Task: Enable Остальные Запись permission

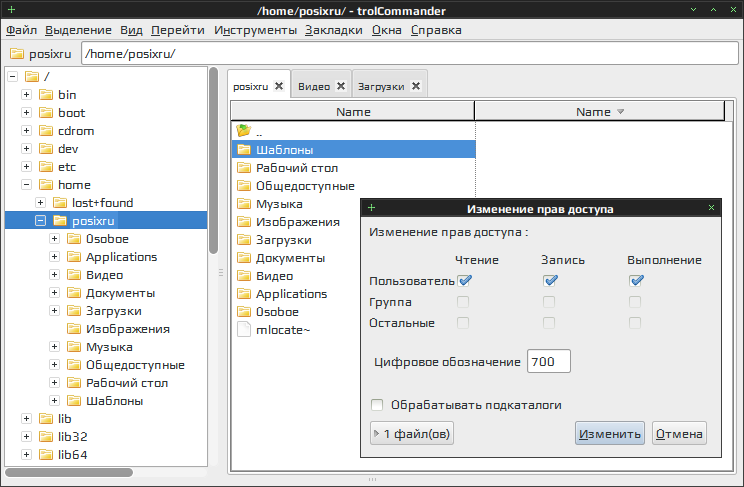Action: click(549, 323)
